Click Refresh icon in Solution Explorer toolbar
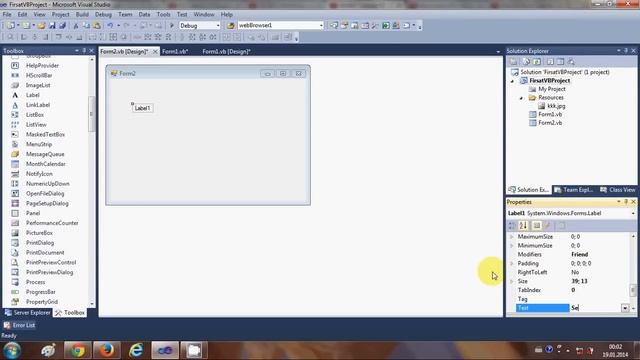This screenshot has width=640, height=360. click(537, 62)
